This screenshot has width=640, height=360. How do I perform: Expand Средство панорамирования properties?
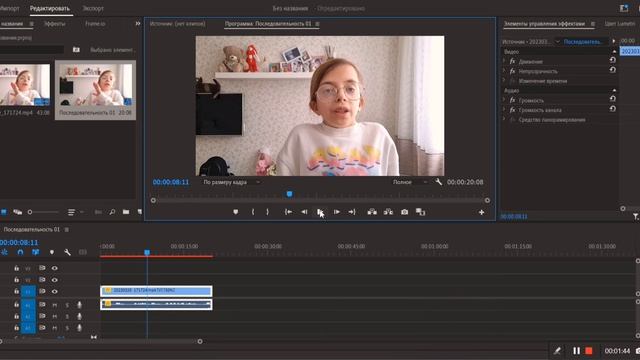(504, 120)
